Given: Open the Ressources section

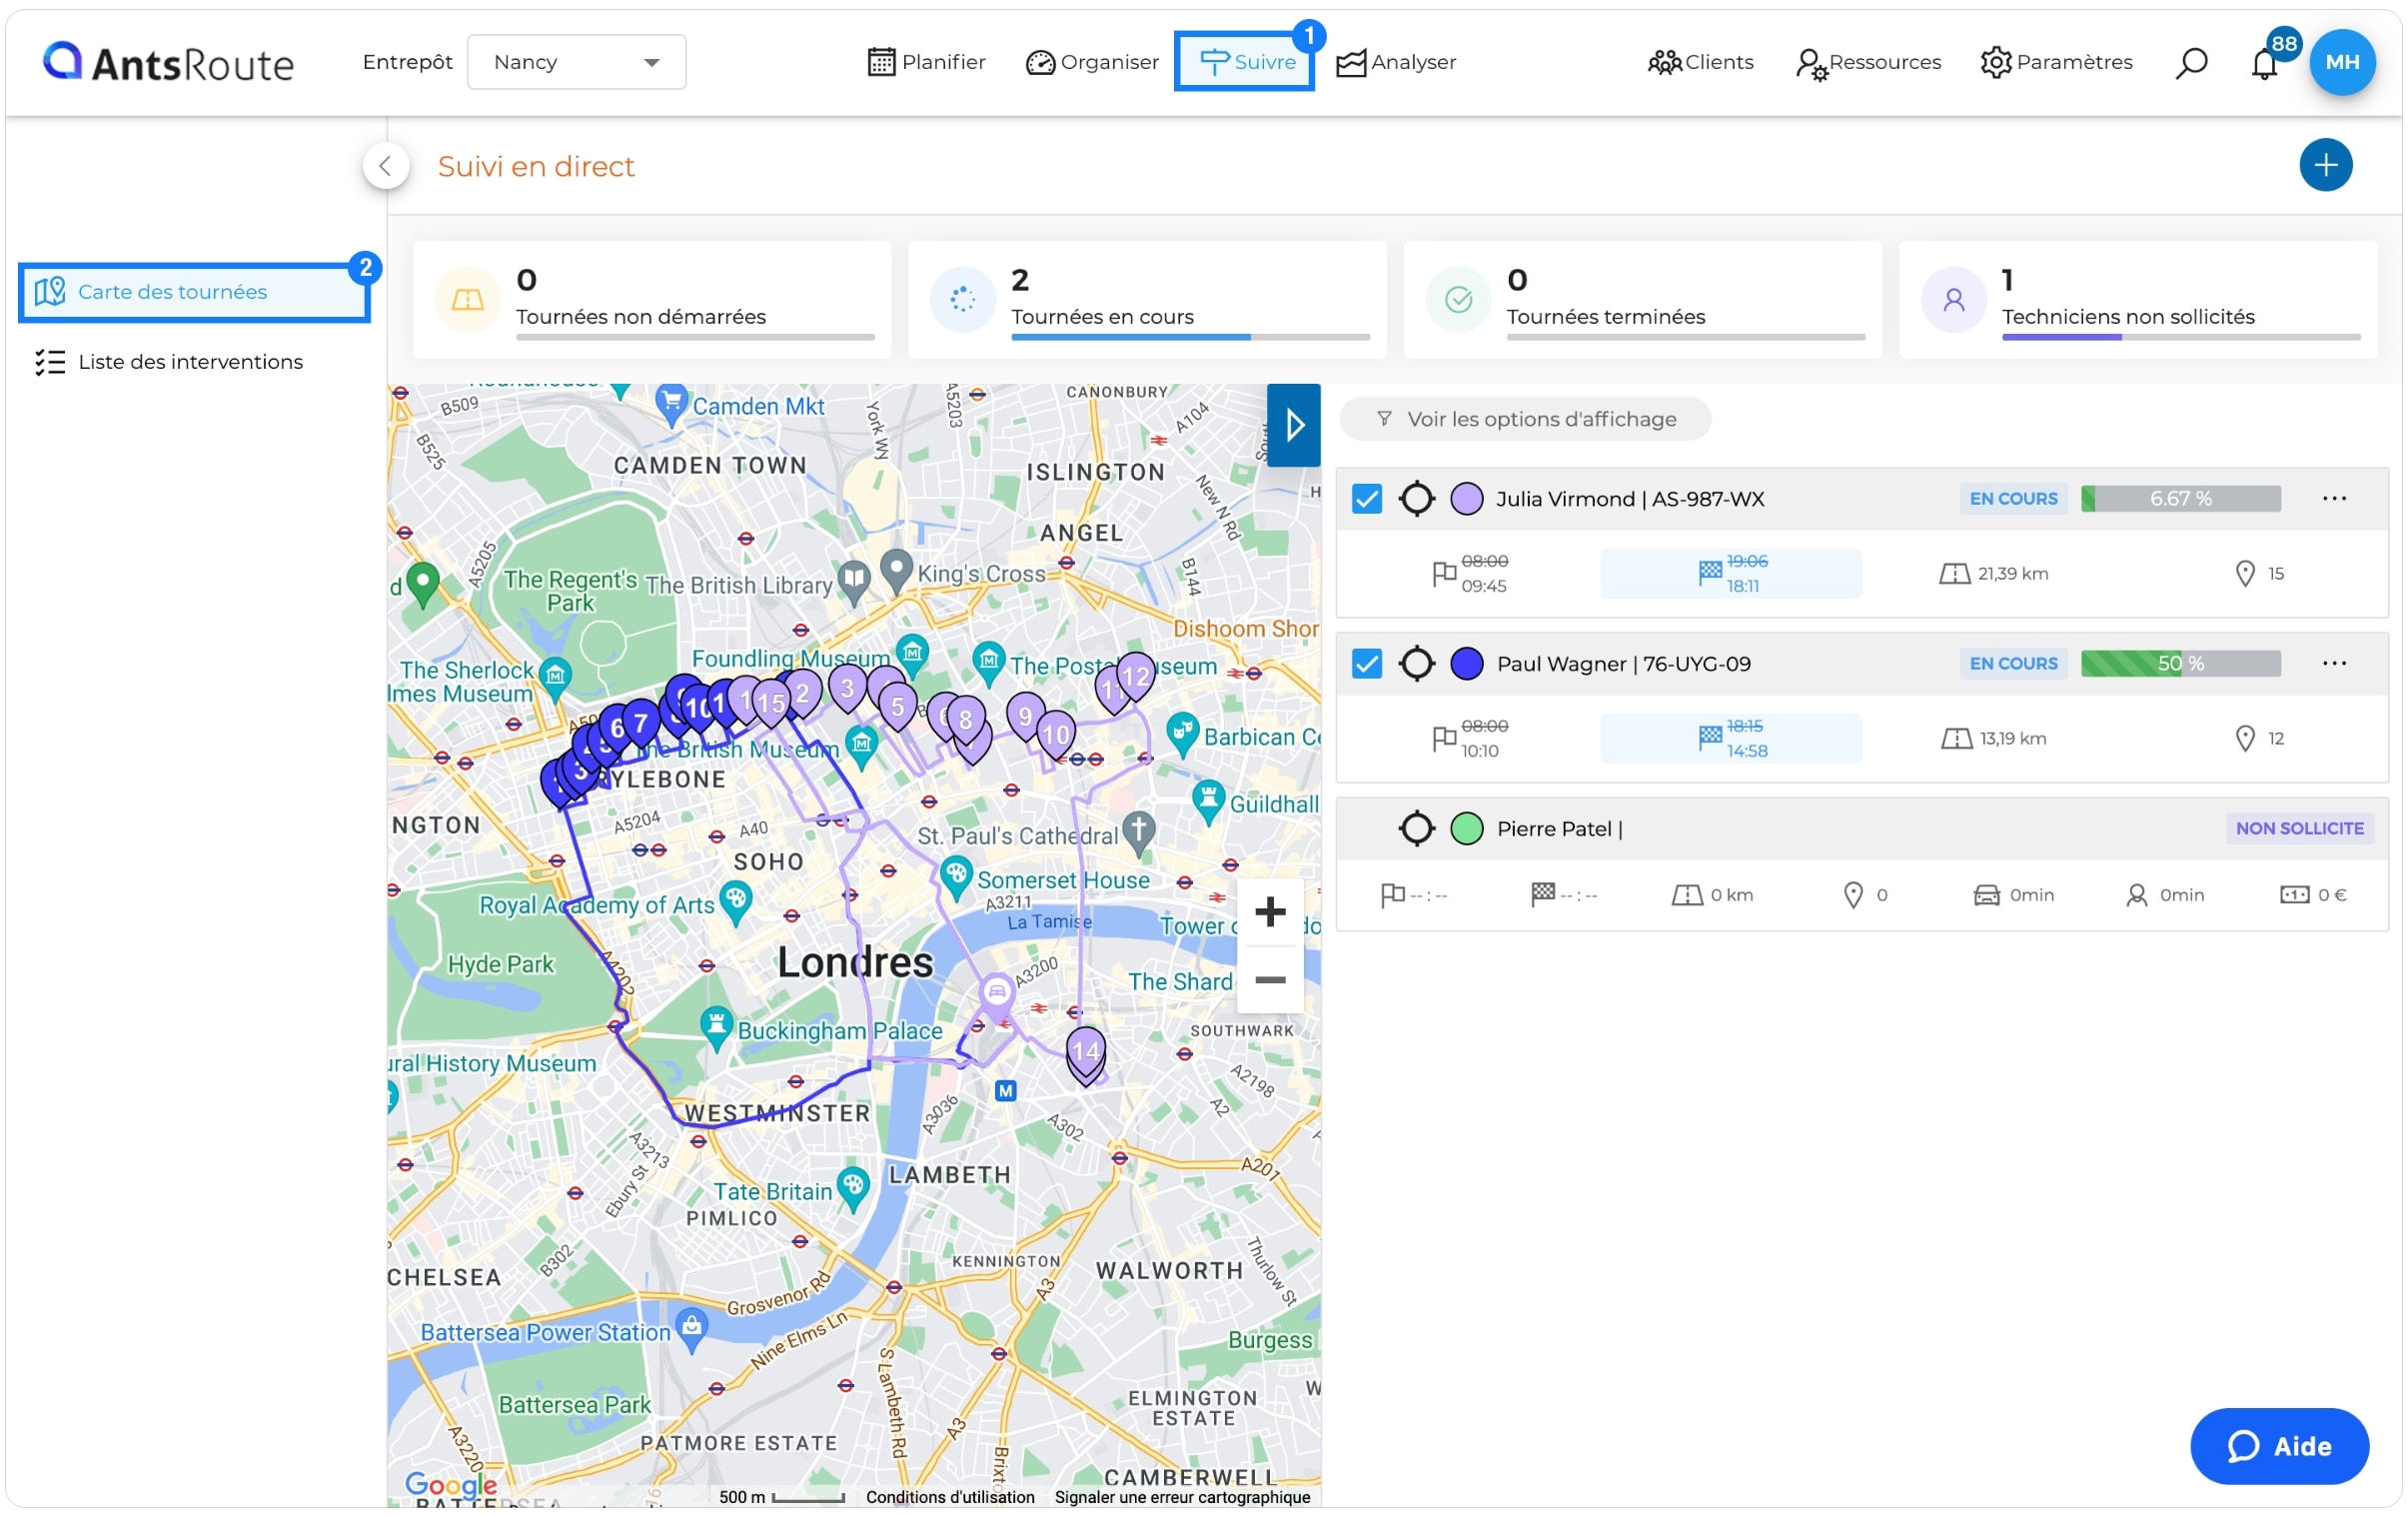Looking at the screenshot, I should 1868,62.
